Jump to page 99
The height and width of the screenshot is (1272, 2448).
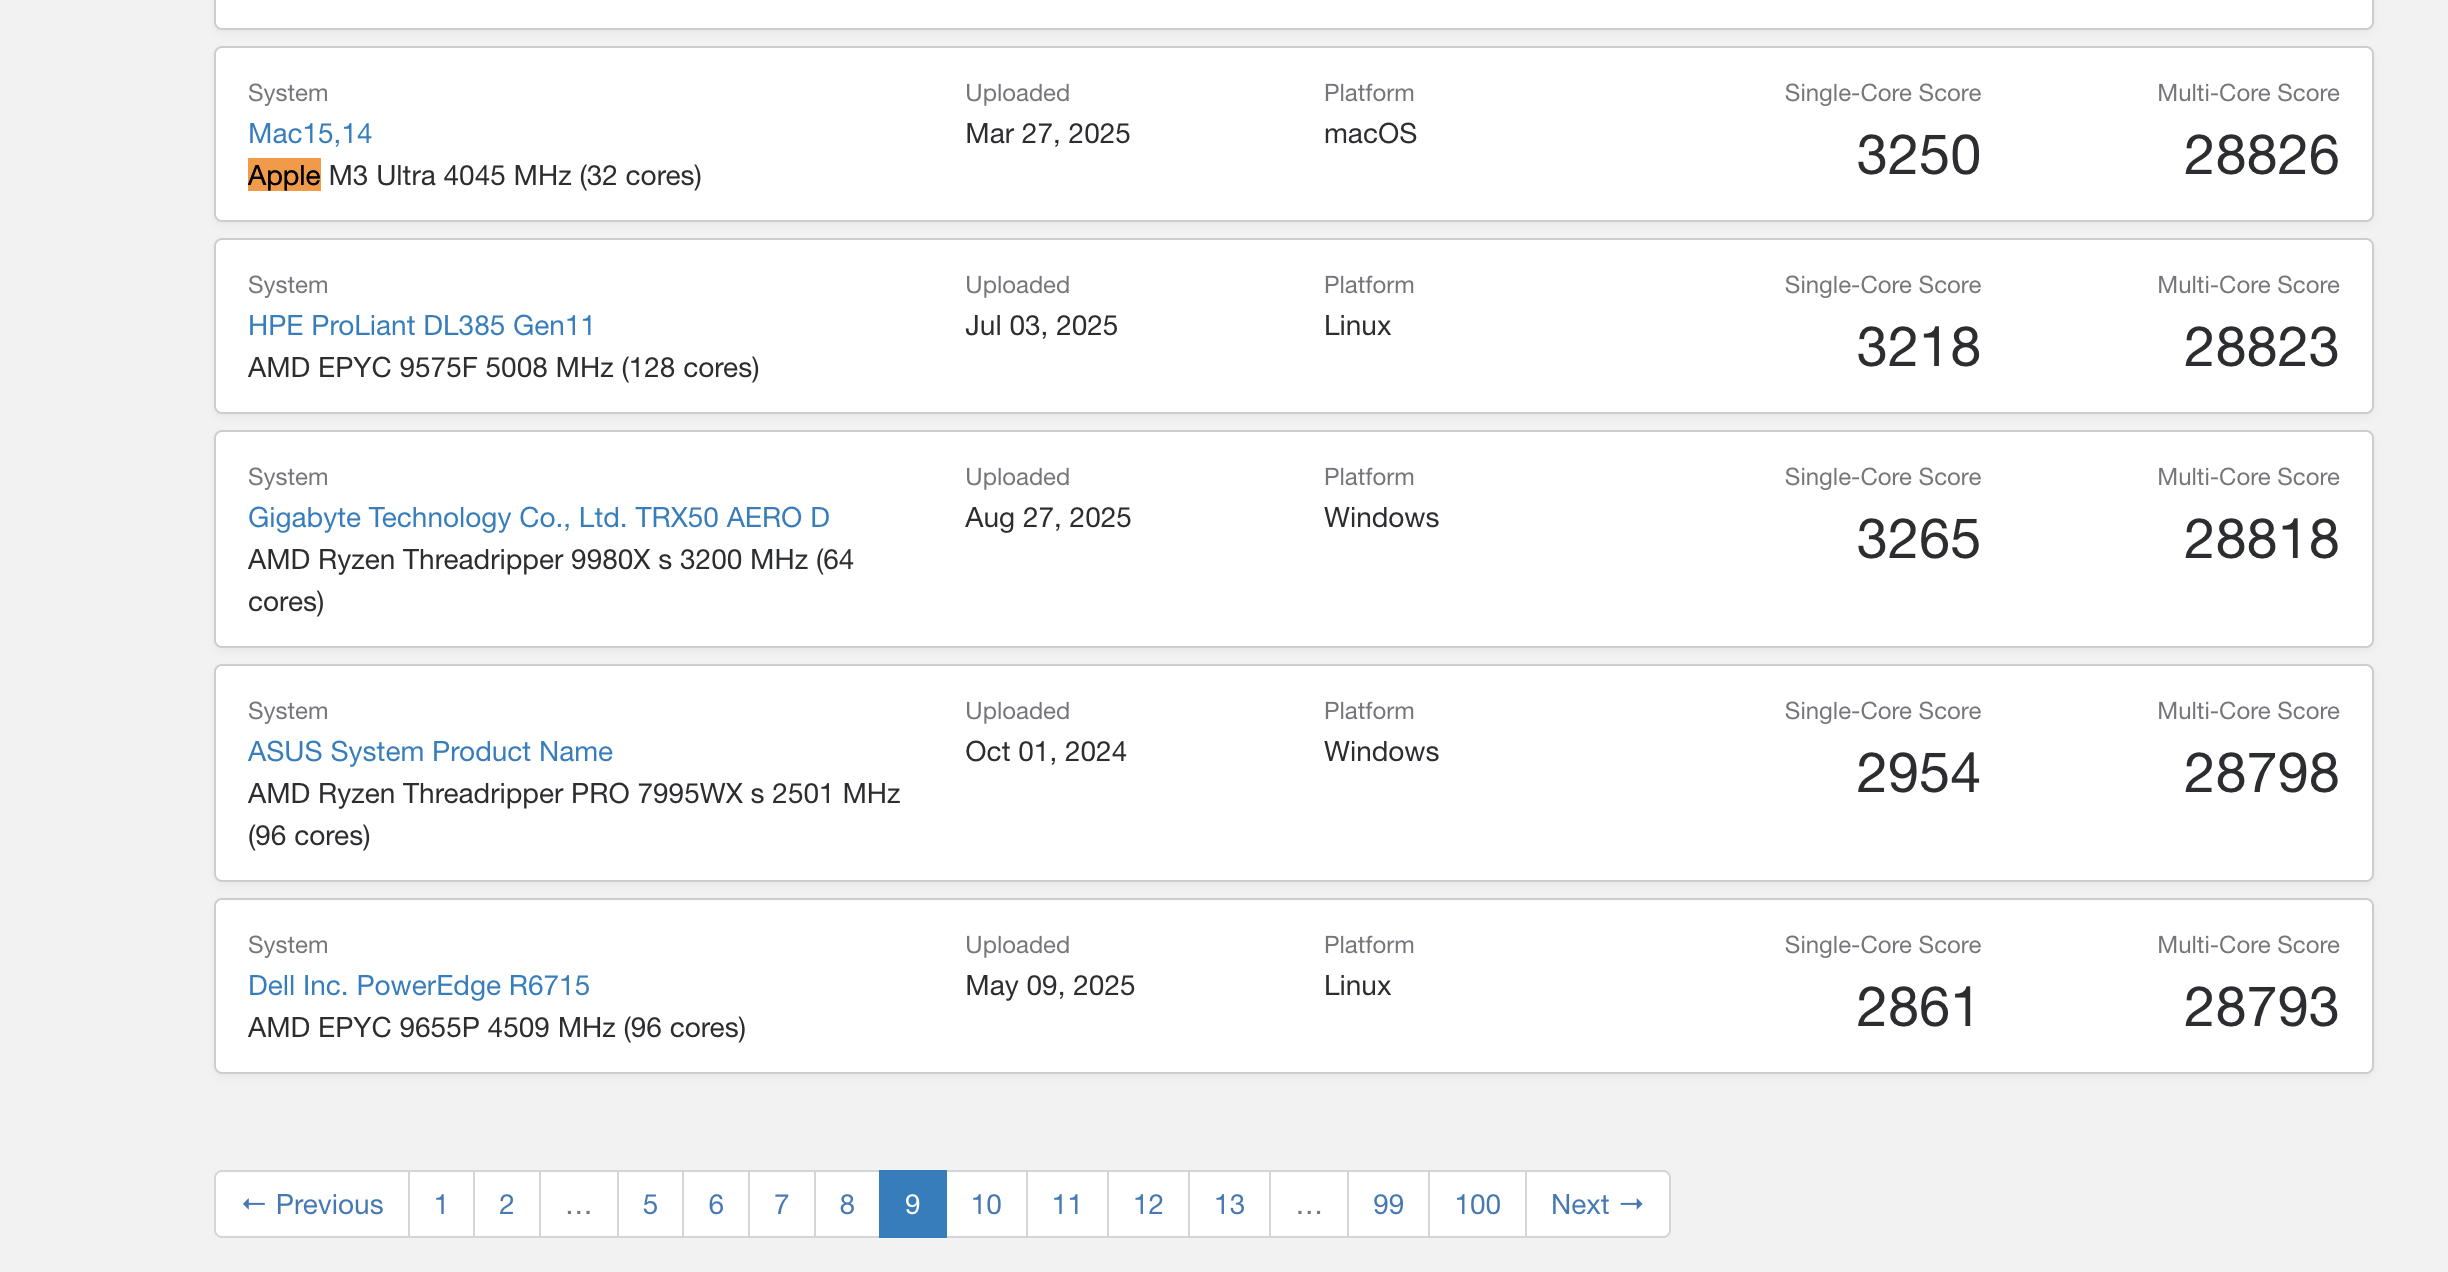1388,1204
